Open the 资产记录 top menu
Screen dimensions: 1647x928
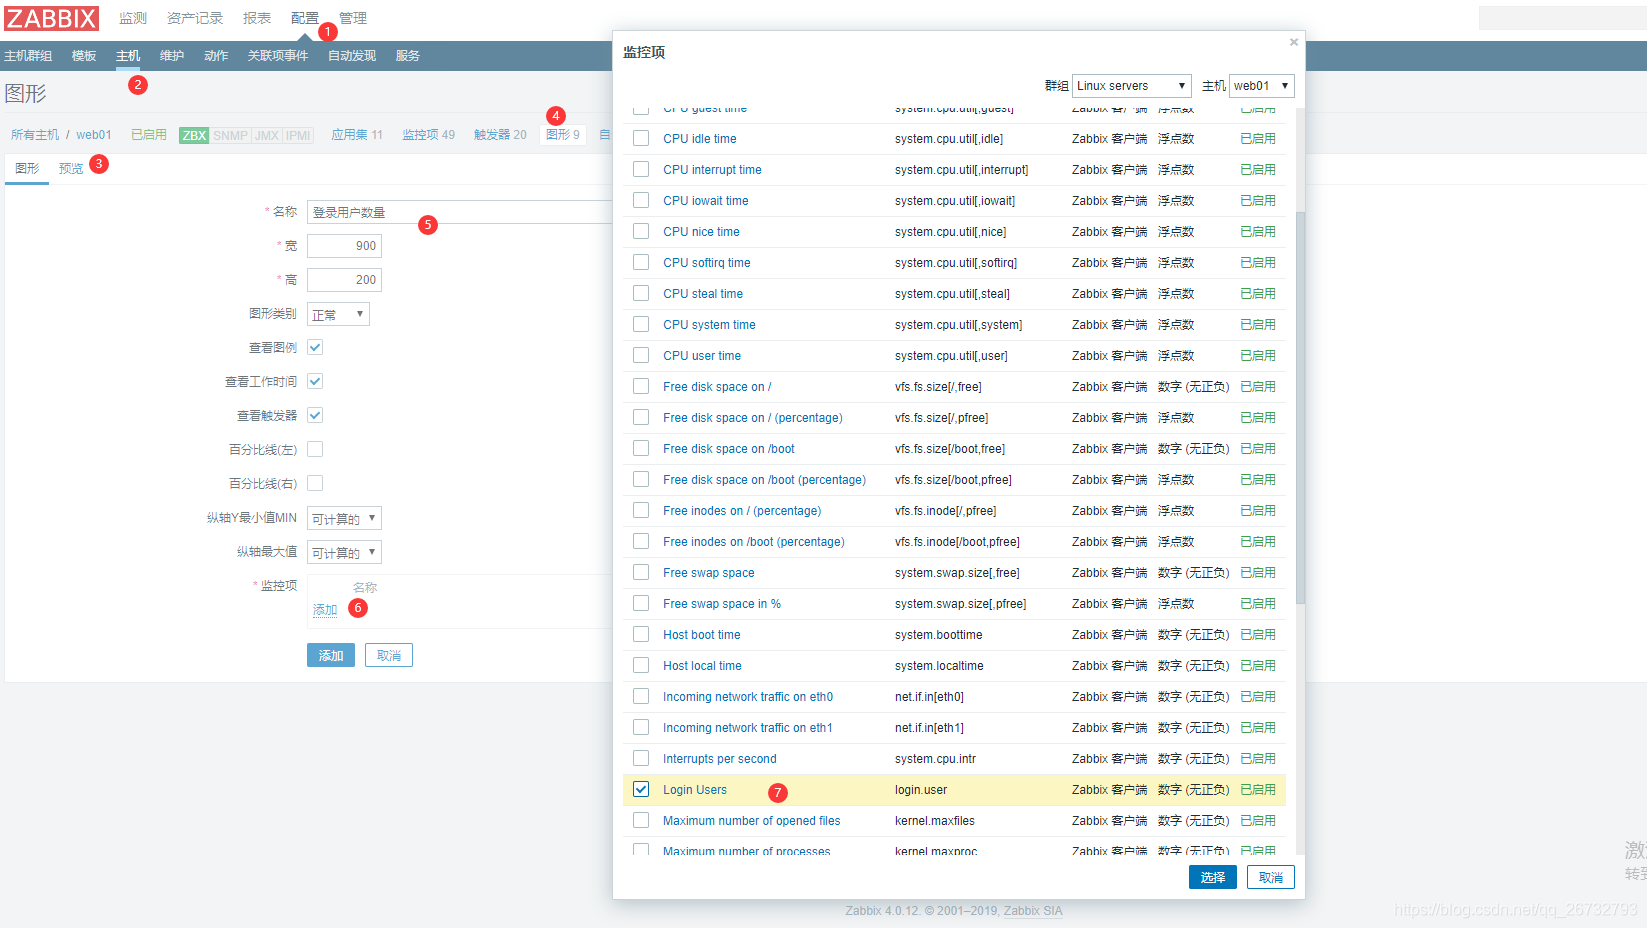[195, 18]
